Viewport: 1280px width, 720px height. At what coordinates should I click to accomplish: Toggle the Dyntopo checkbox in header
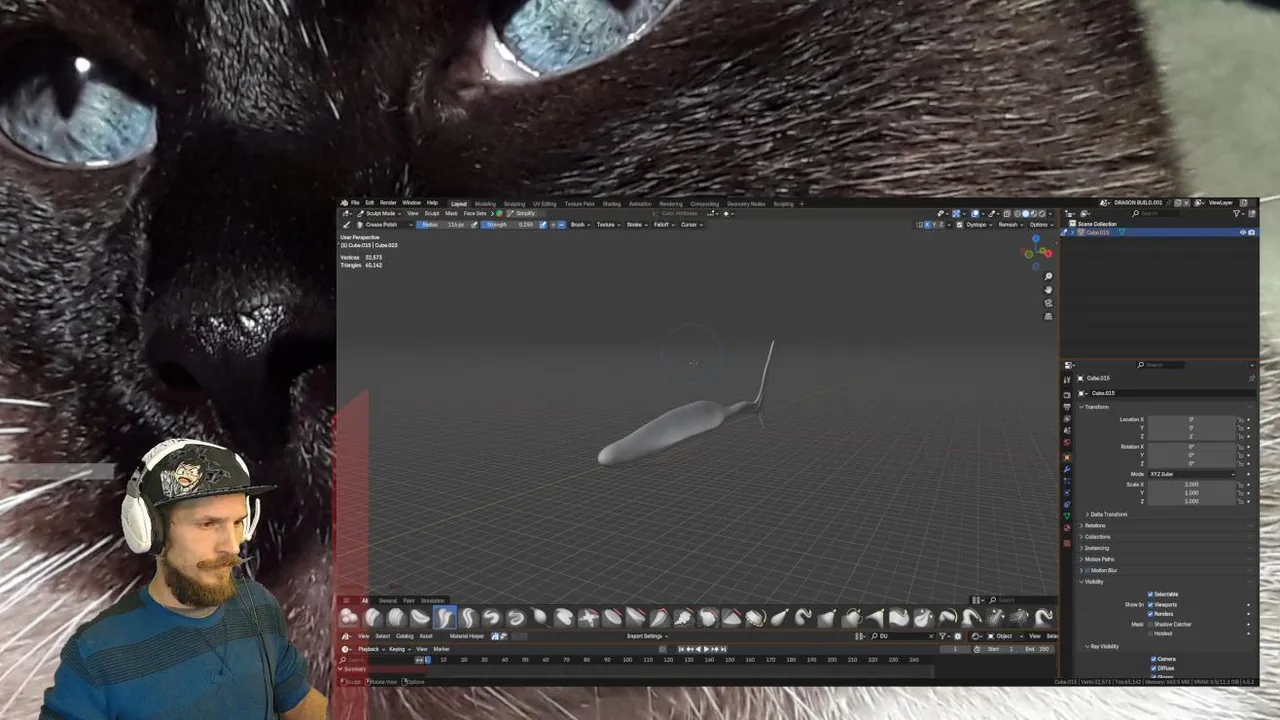click(x=960, y=224)
